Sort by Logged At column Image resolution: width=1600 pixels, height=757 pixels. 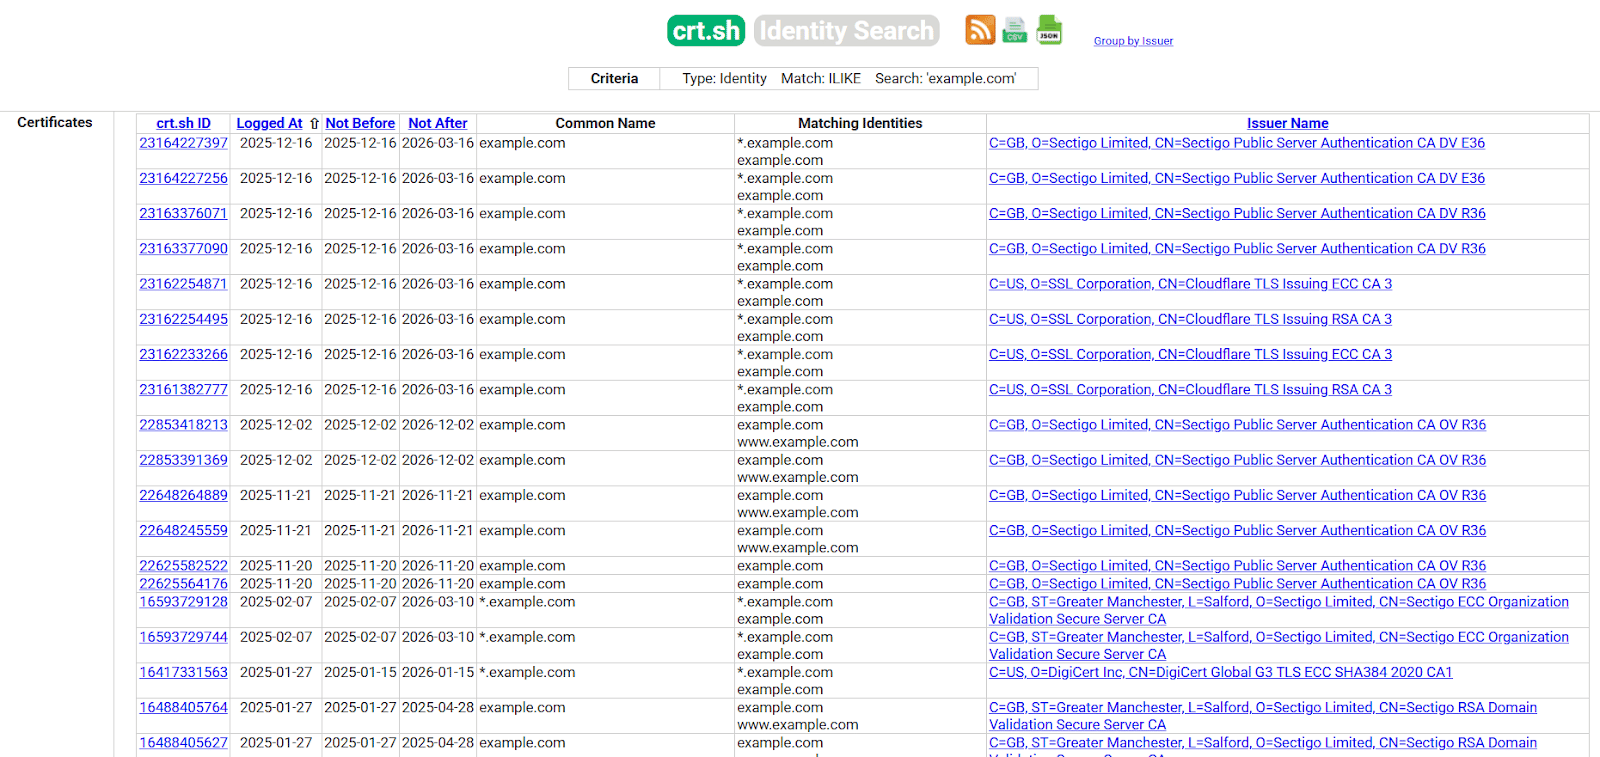point(269,123)
